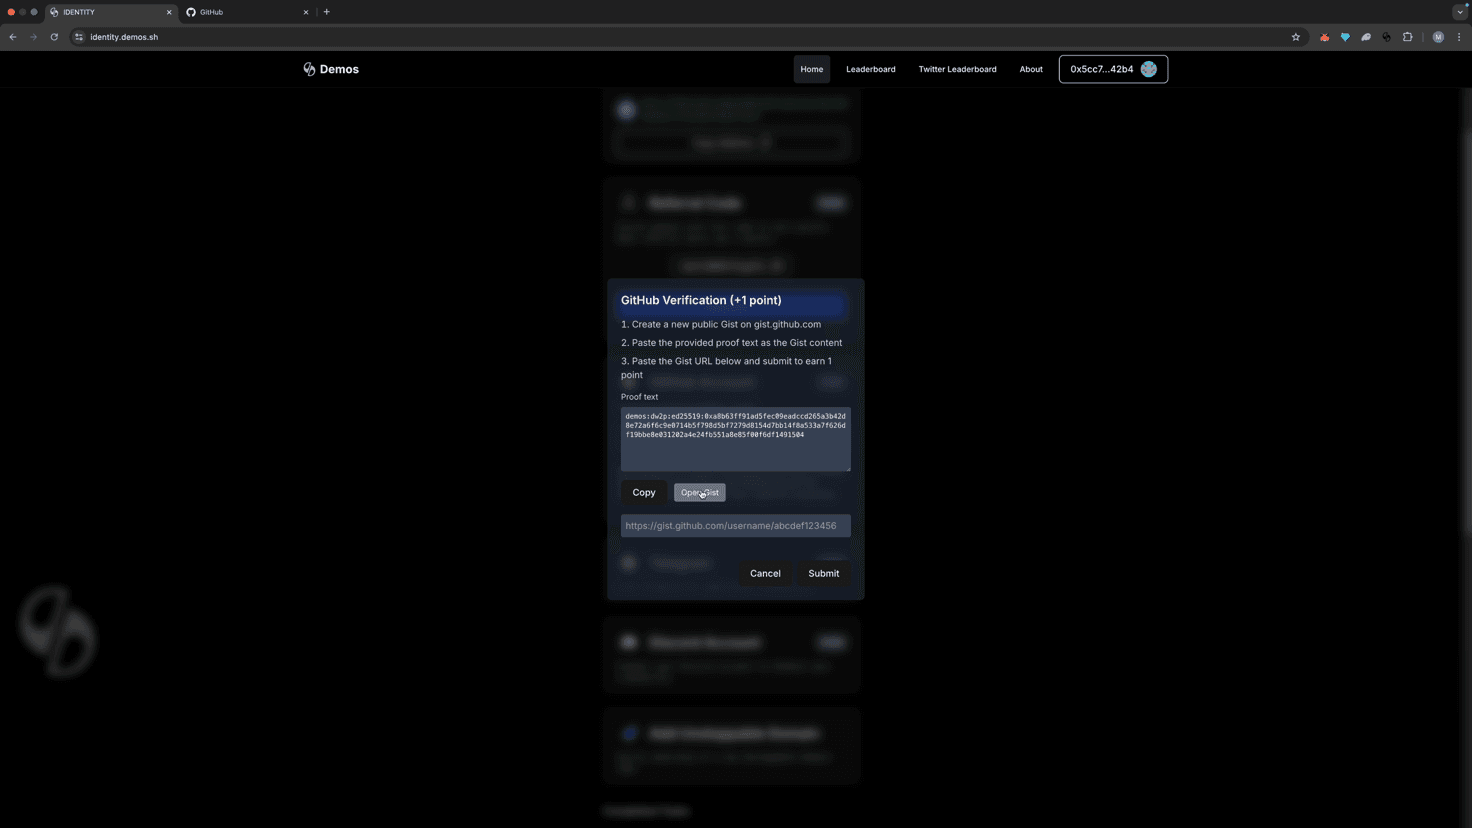Image resolution: width=1472 pixels, height=828 pixels.
Task: Open the Chrome extensions puzzle piece icon
Action: 1408,37
